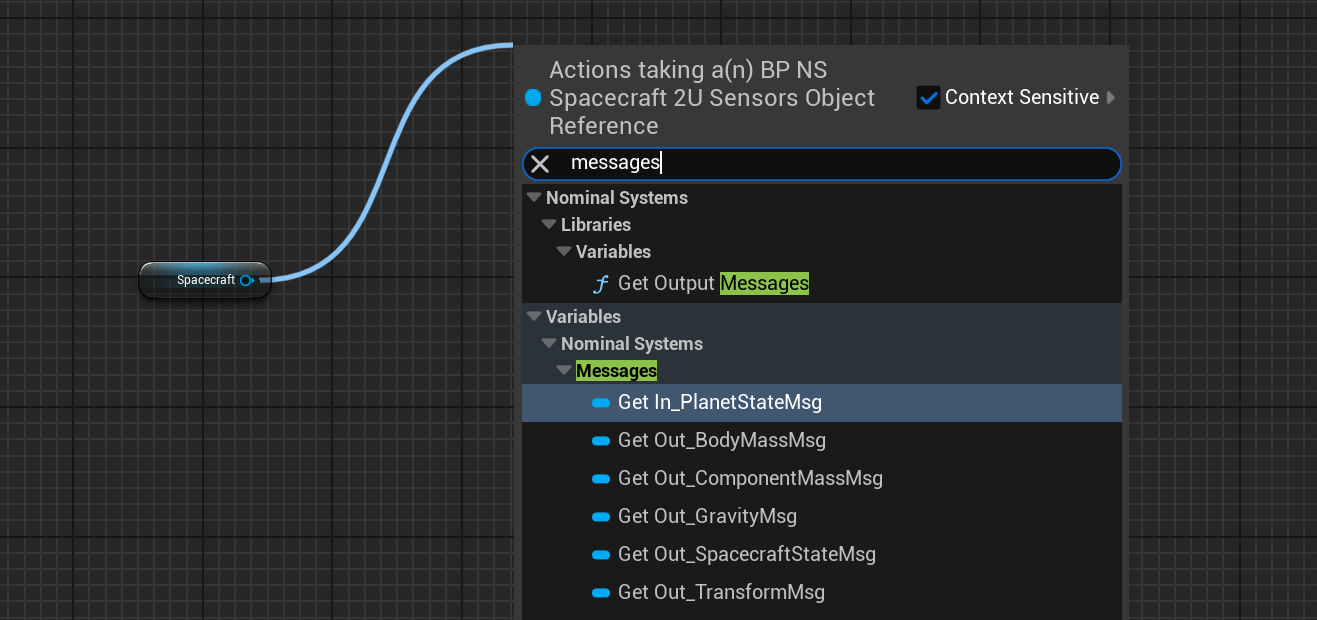Click the variable pin icon for Get Out_BodyMassMsg

(x=600, y=441)
